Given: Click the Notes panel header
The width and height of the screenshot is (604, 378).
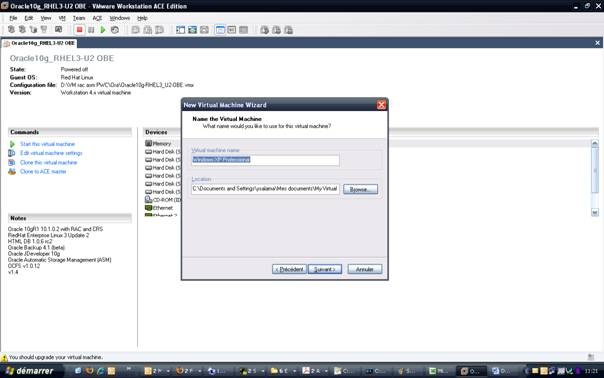Looking at the screenshot, I should 70,218.
